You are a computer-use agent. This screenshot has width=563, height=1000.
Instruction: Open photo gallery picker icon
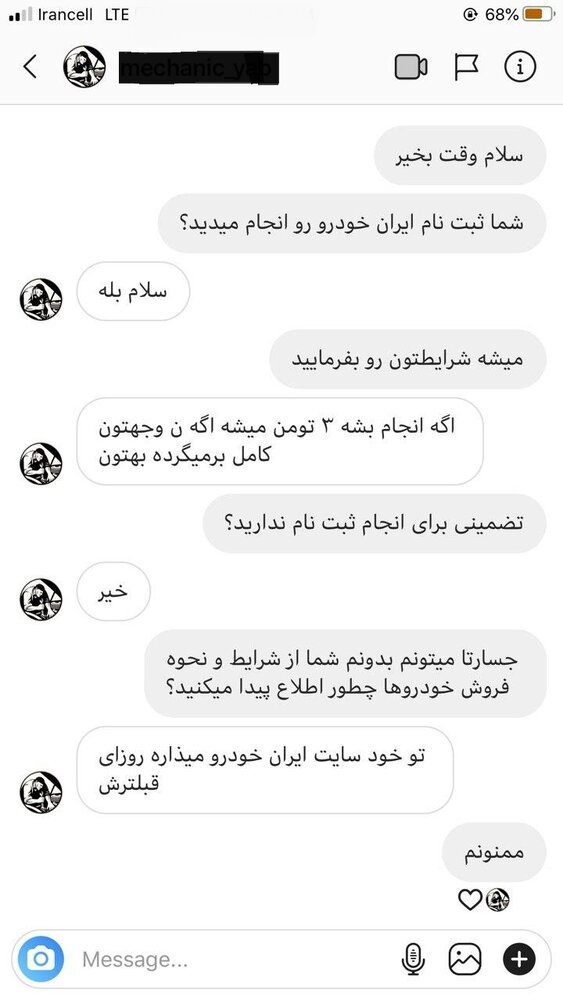pos(465,959)
